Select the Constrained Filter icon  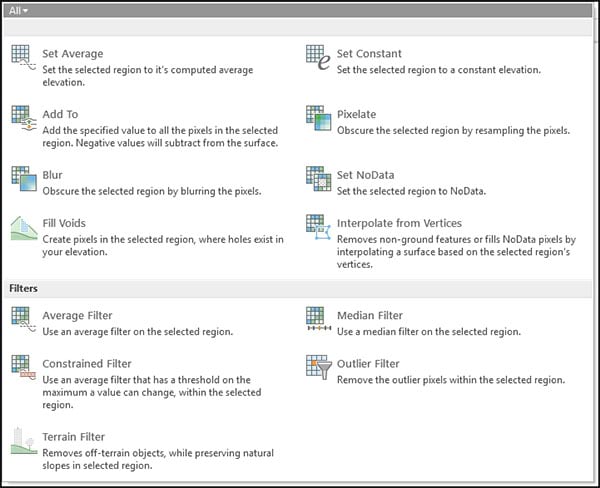pos(23,368)
